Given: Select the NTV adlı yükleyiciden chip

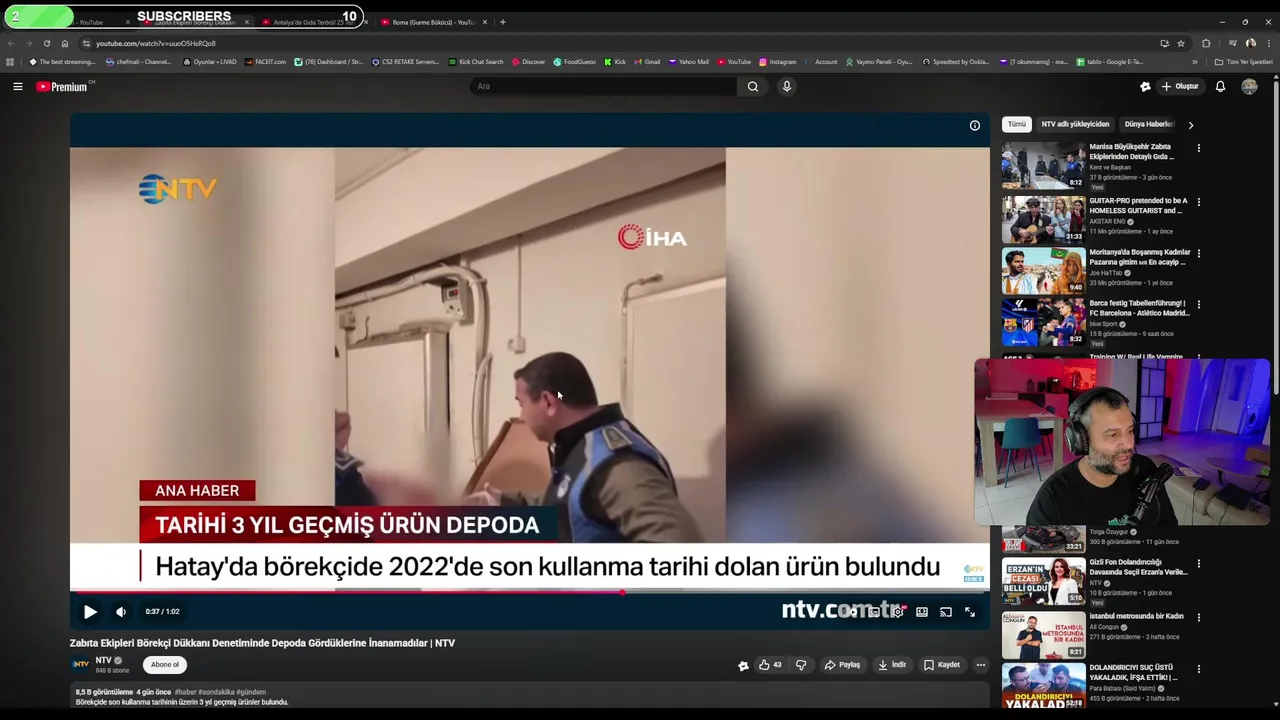Looking at the screenshot, I should [1075, 125].
